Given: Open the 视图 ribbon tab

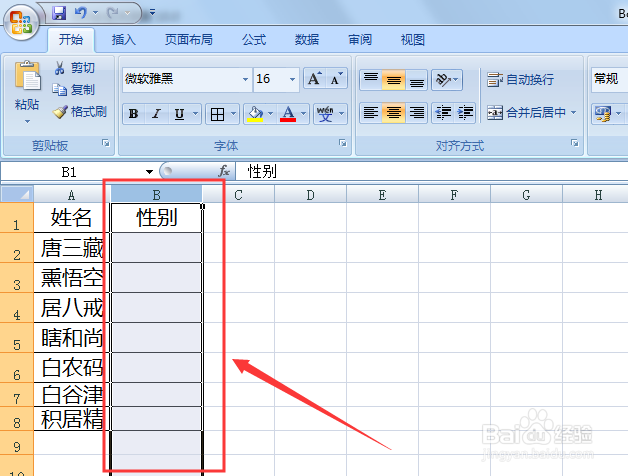Looking at the screenshot, I should 413,40.
